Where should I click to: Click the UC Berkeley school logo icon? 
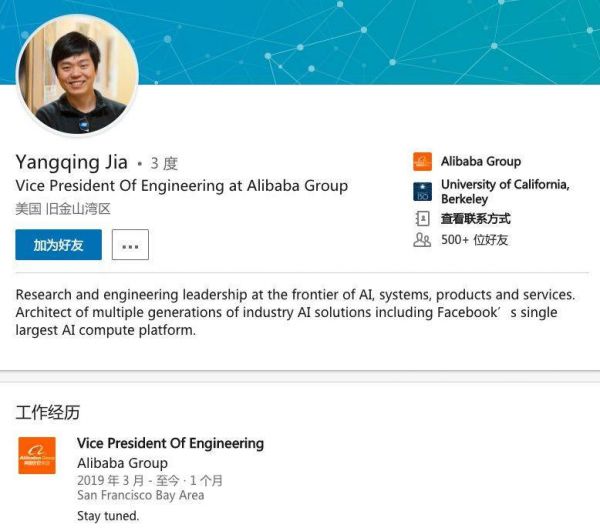pos(422,192)
